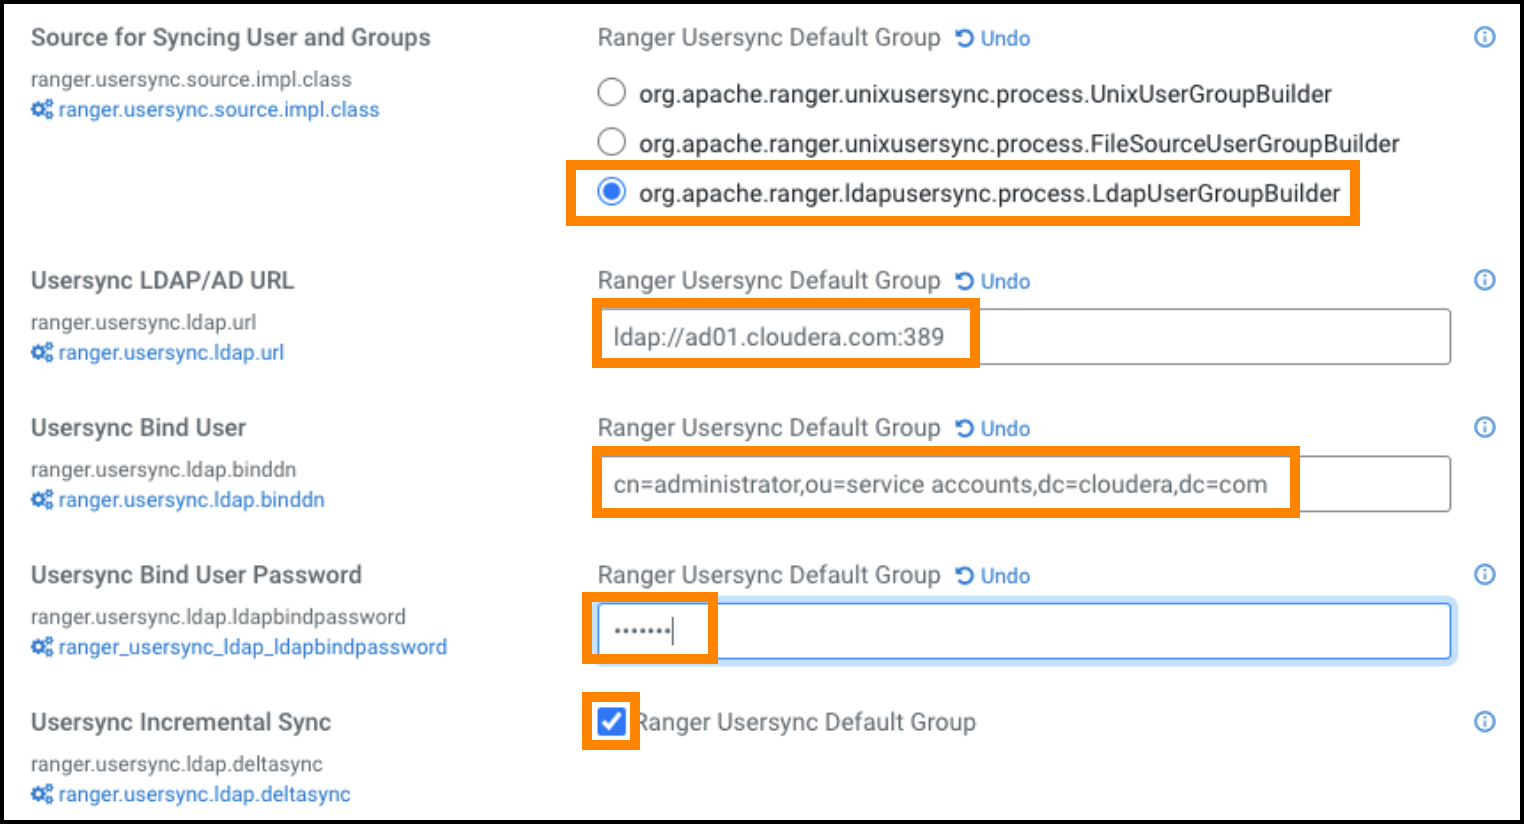Open the info tooltip for Usersync Bind User Password
The image size is (1524, 824).
[x=1483, y=575]
